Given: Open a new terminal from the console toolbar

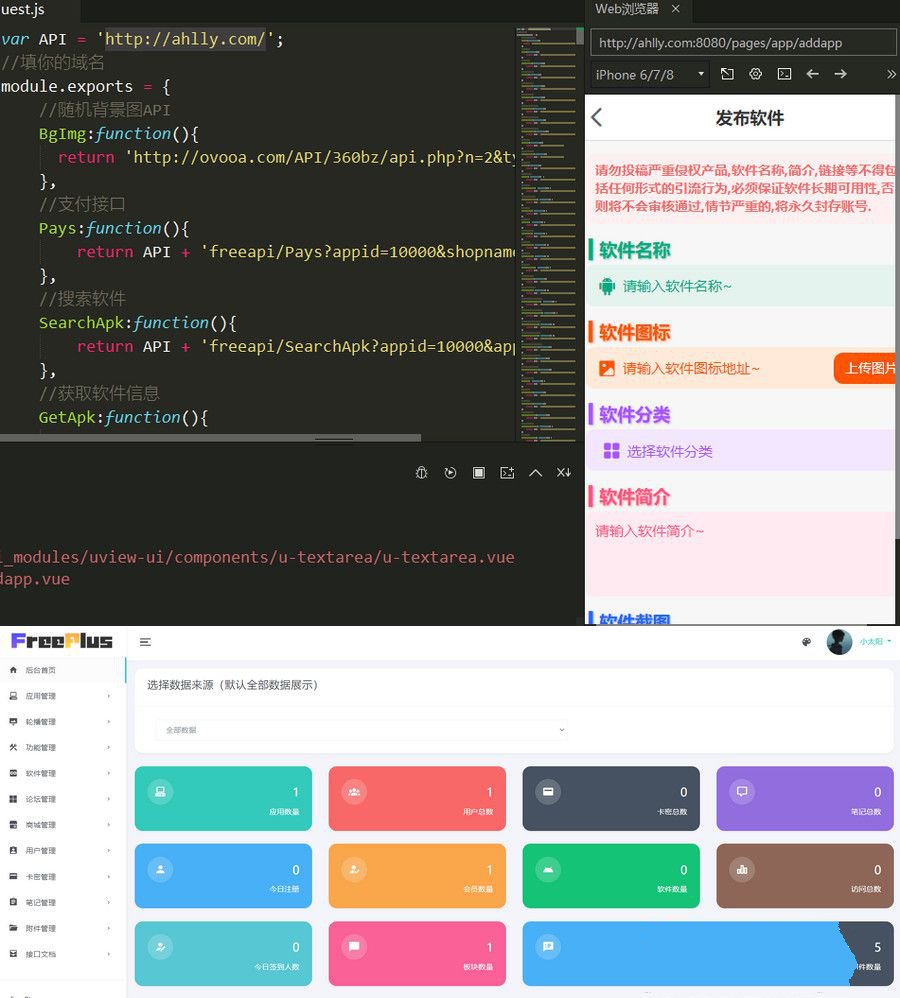Looking at the screenshot, I should [x=506, y=472].
